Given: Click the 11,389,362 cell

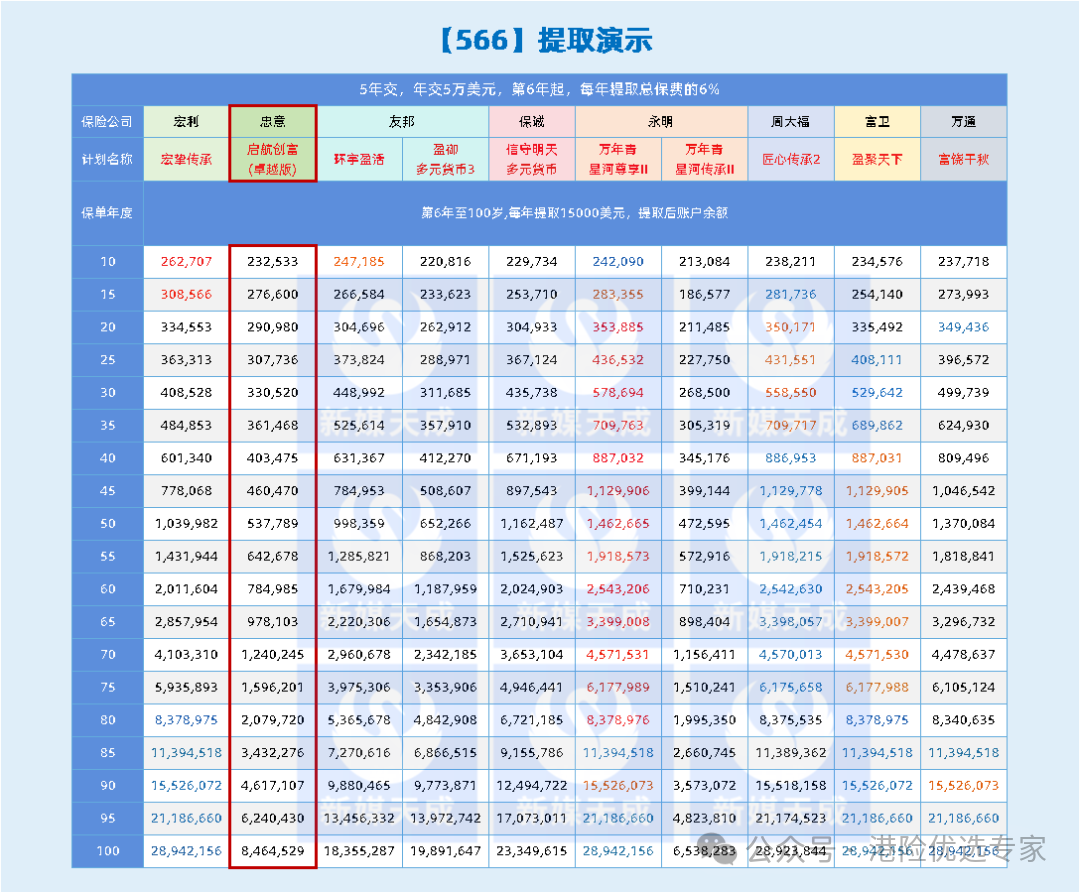Looking at the screenshot, I should pos(791,753).
